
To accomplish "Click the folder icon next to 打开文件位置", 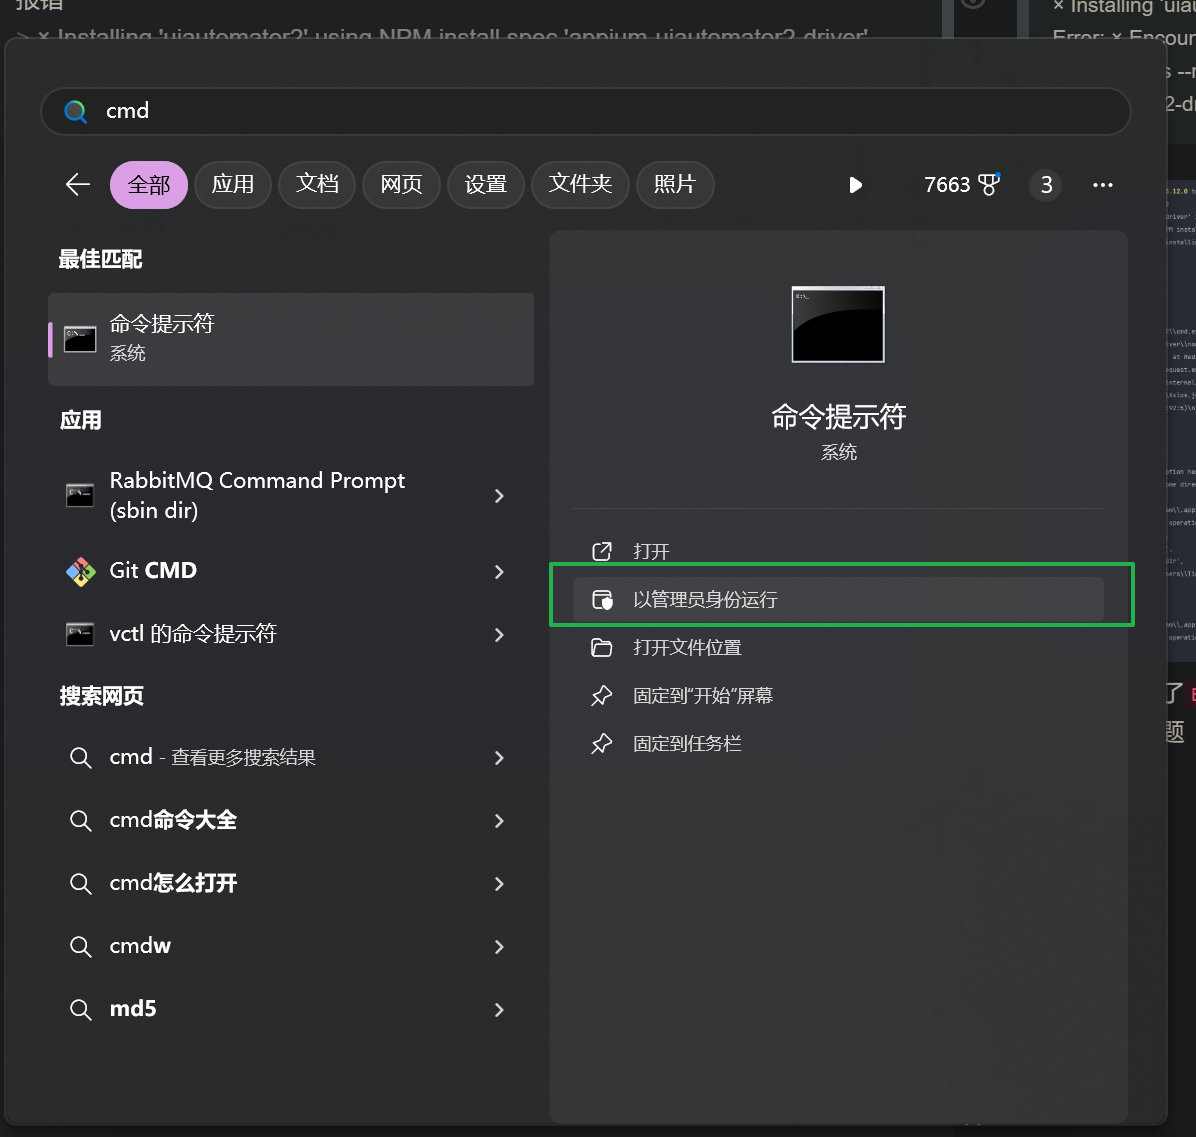I will click(x=602, y=647).
